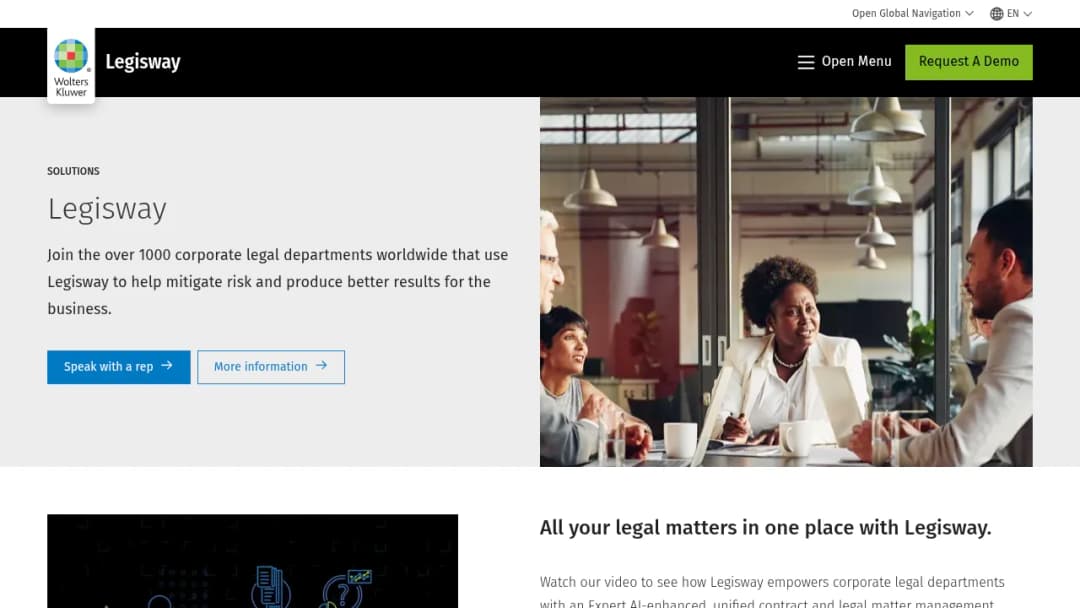
Task: Click the Legisway header brand link
Action: (x=143, y=62)
